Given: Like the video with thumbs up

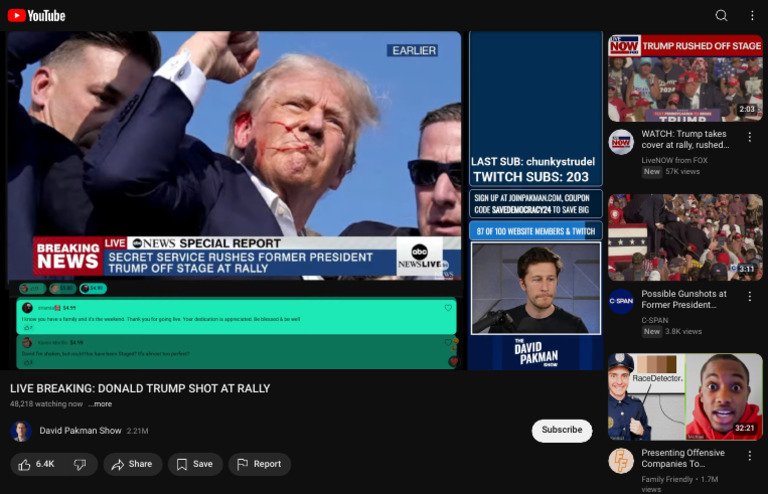Looking at the screenshot, I should point(37,464).
